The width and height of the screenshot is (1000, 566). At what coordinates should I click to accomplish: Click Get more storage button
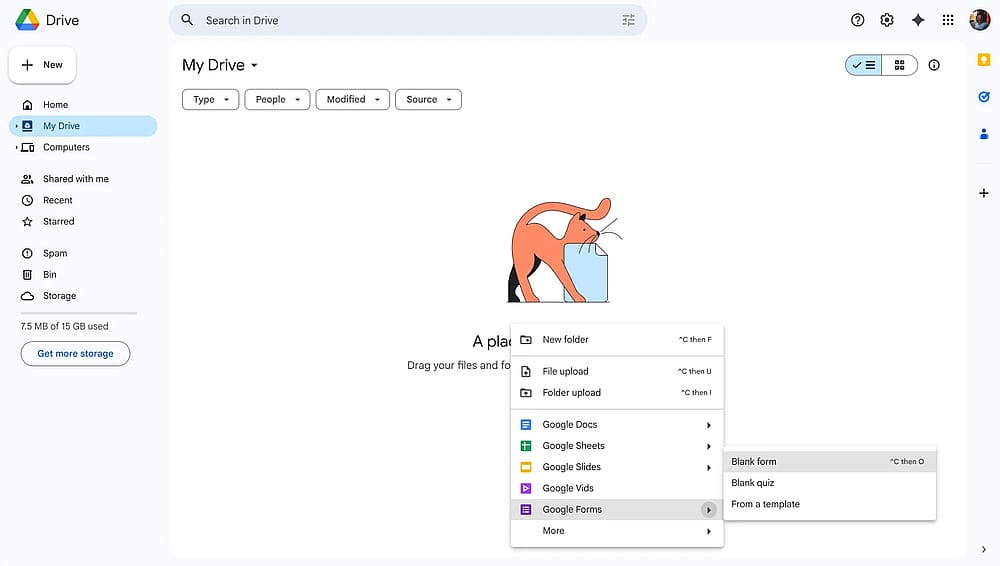pos(75,354)
